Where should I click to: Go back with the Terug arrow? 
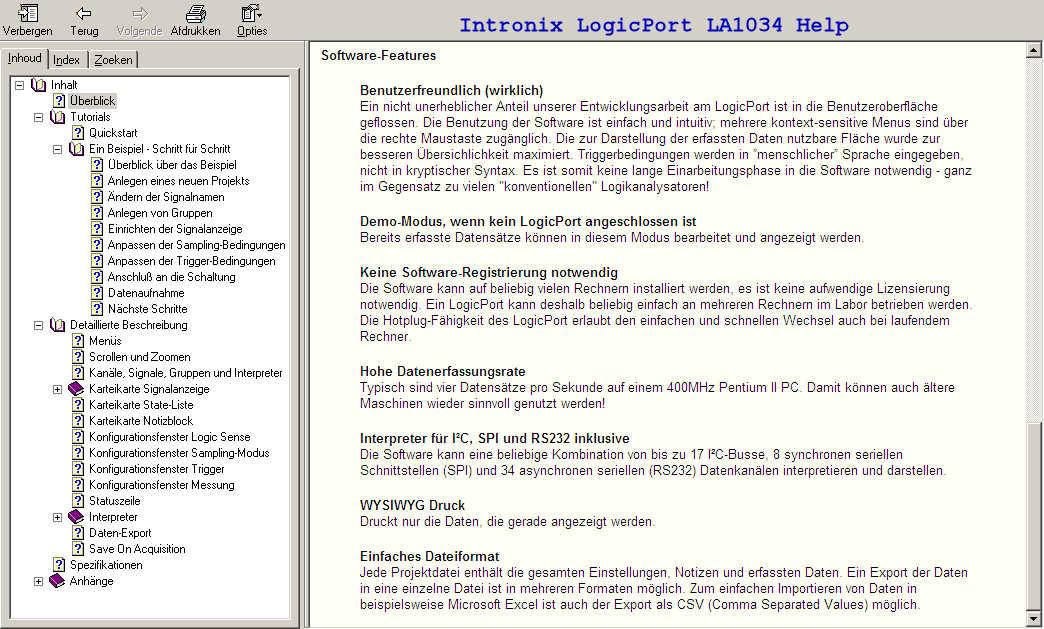pyautogui.click(x=84, y=13)
